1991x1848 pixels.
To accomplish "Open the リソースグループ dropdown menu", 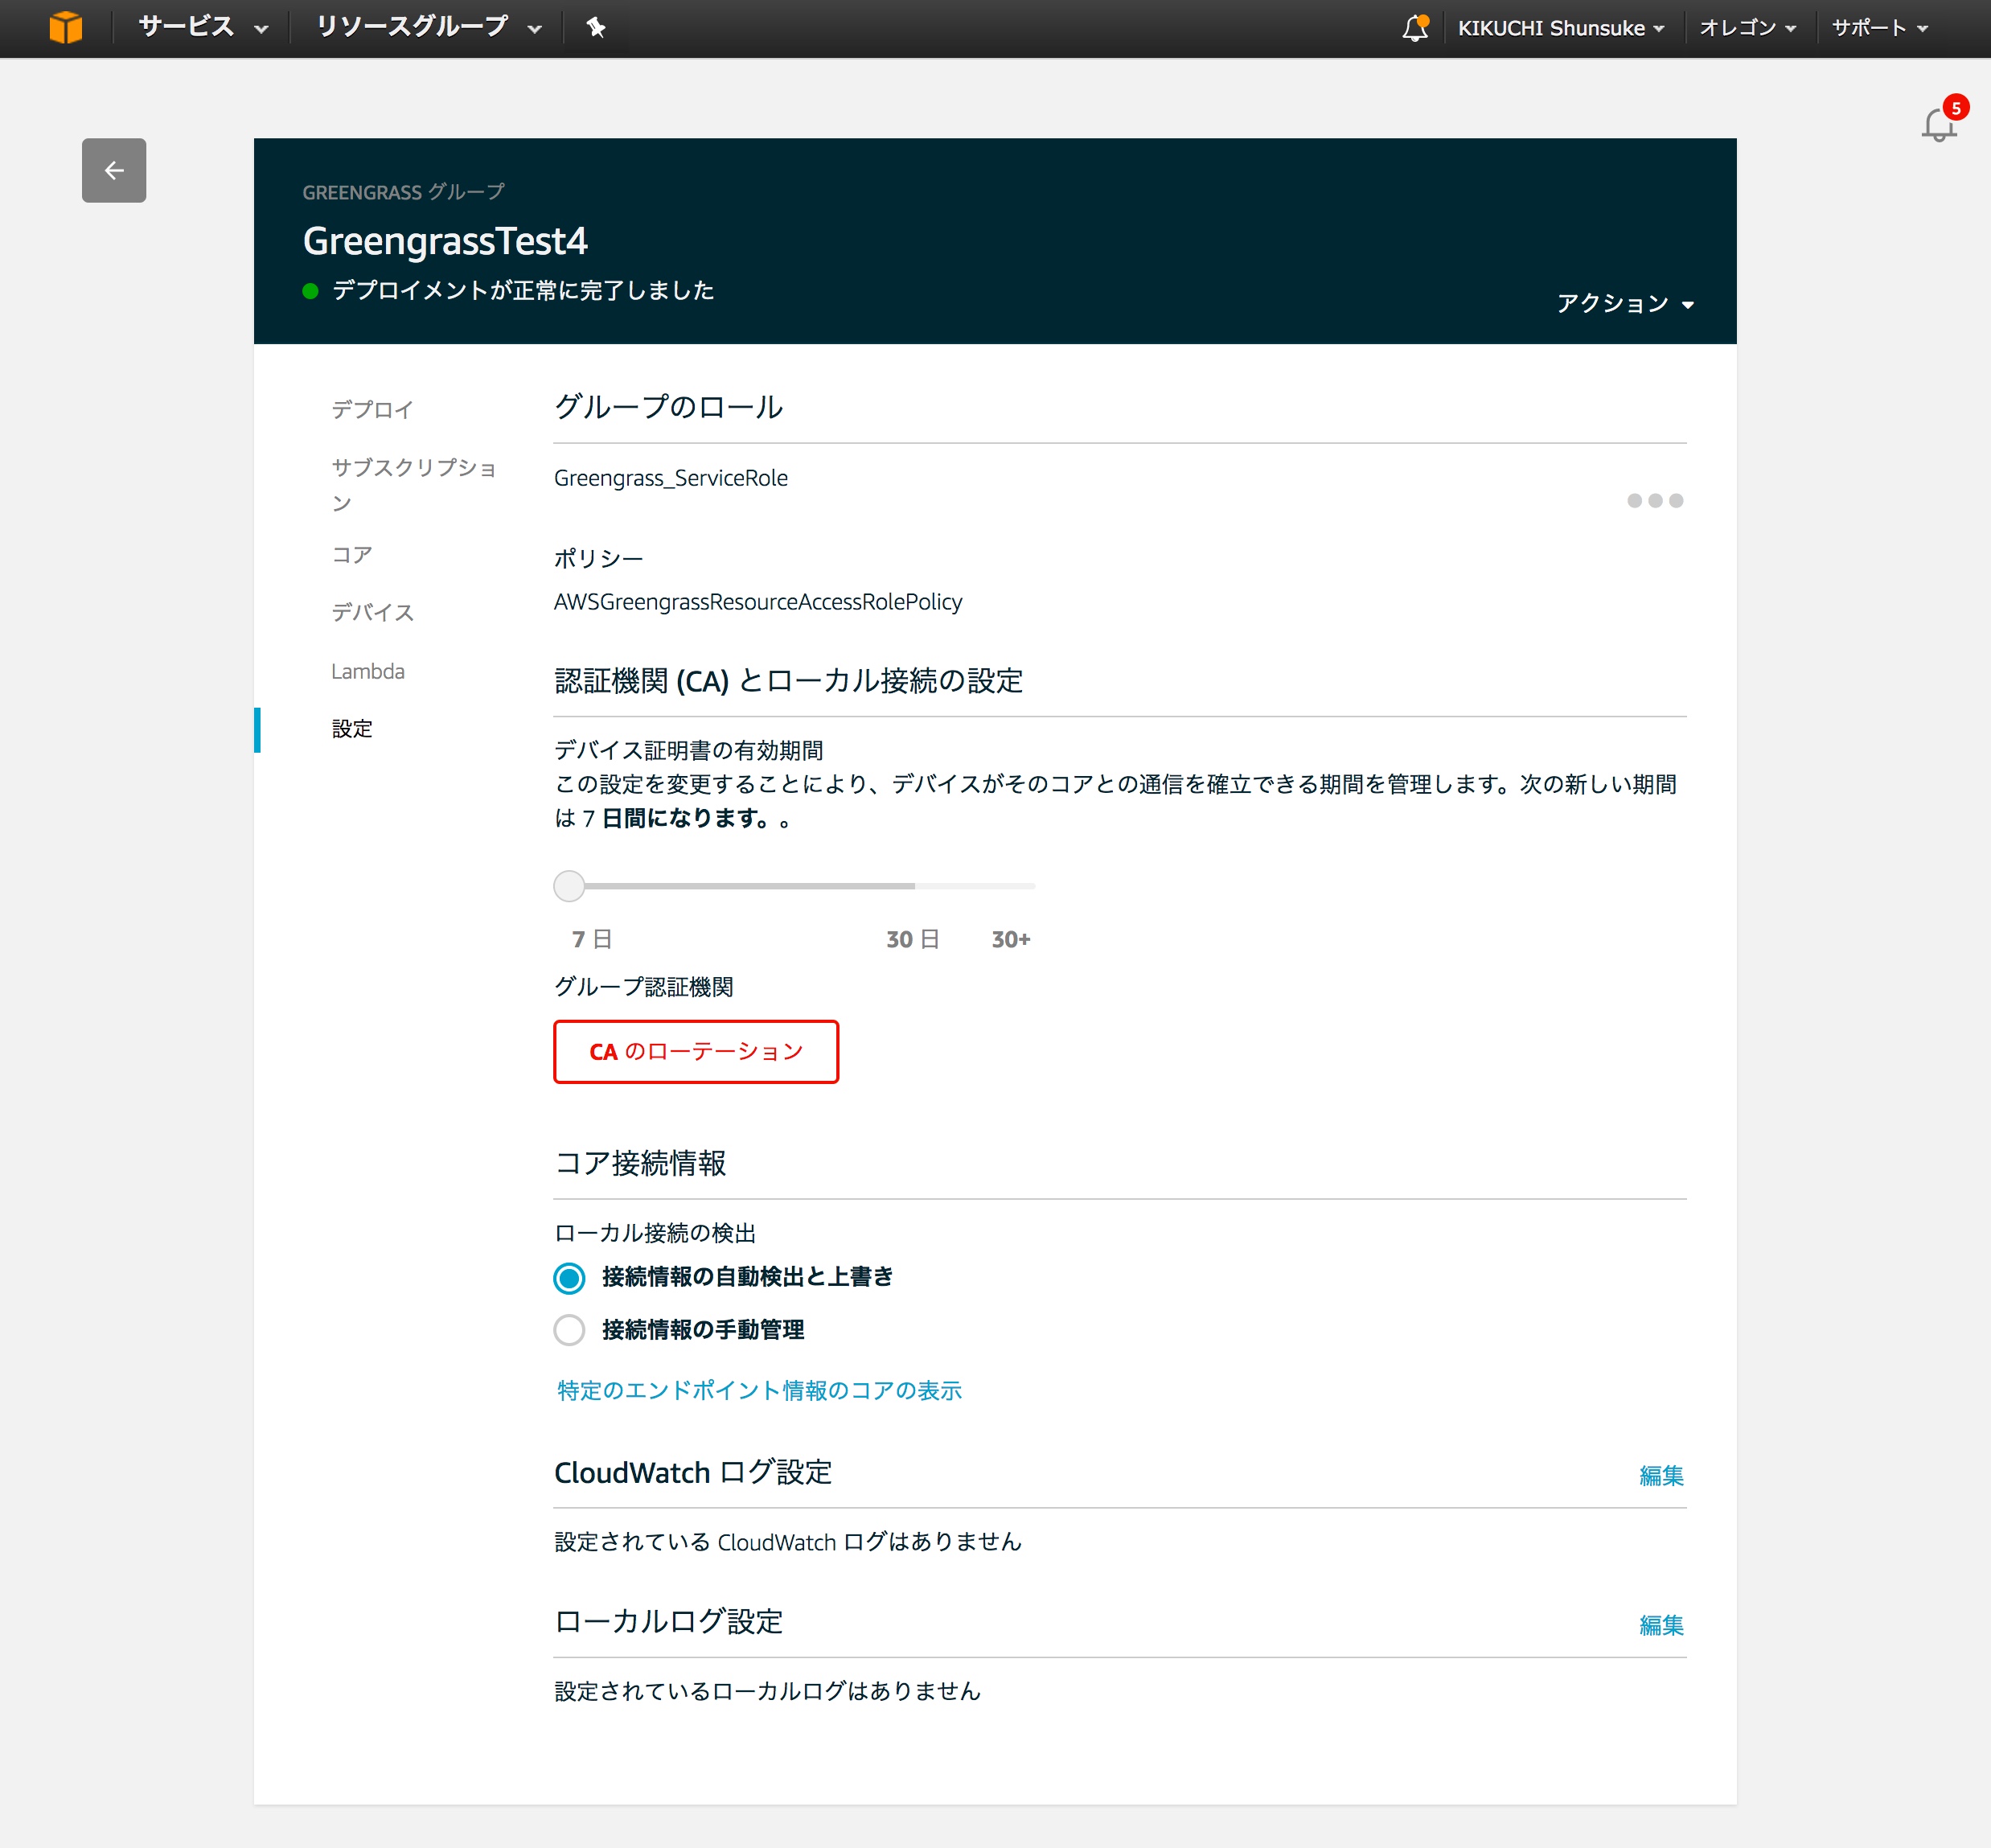I will pyautogui.click(x=429, y=27).
